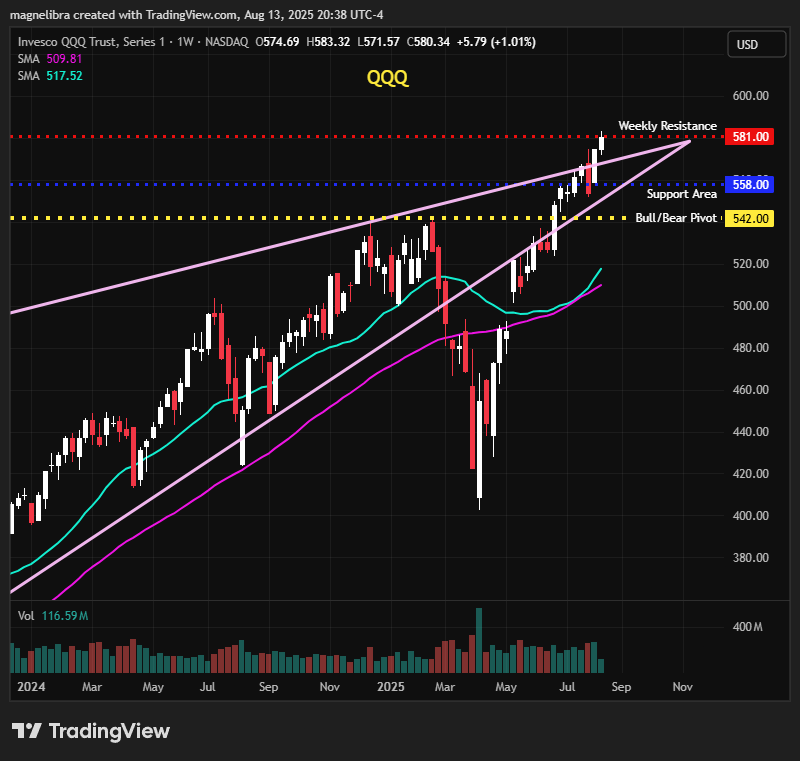Click the Nov label after Sep on time axis
The width and height of the screenshot is (800, 761).
tap(682, 687)
